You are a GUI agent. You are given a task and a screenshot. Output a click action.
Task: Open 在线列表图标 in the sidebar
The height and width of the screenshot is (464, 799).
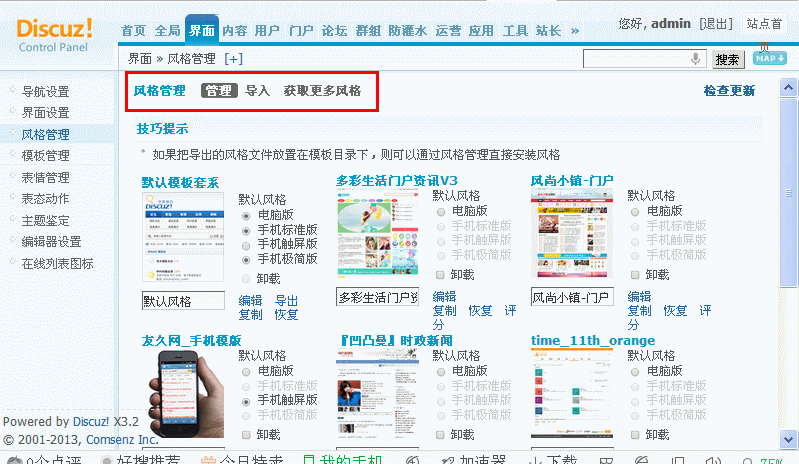click(x=58, y=264)
